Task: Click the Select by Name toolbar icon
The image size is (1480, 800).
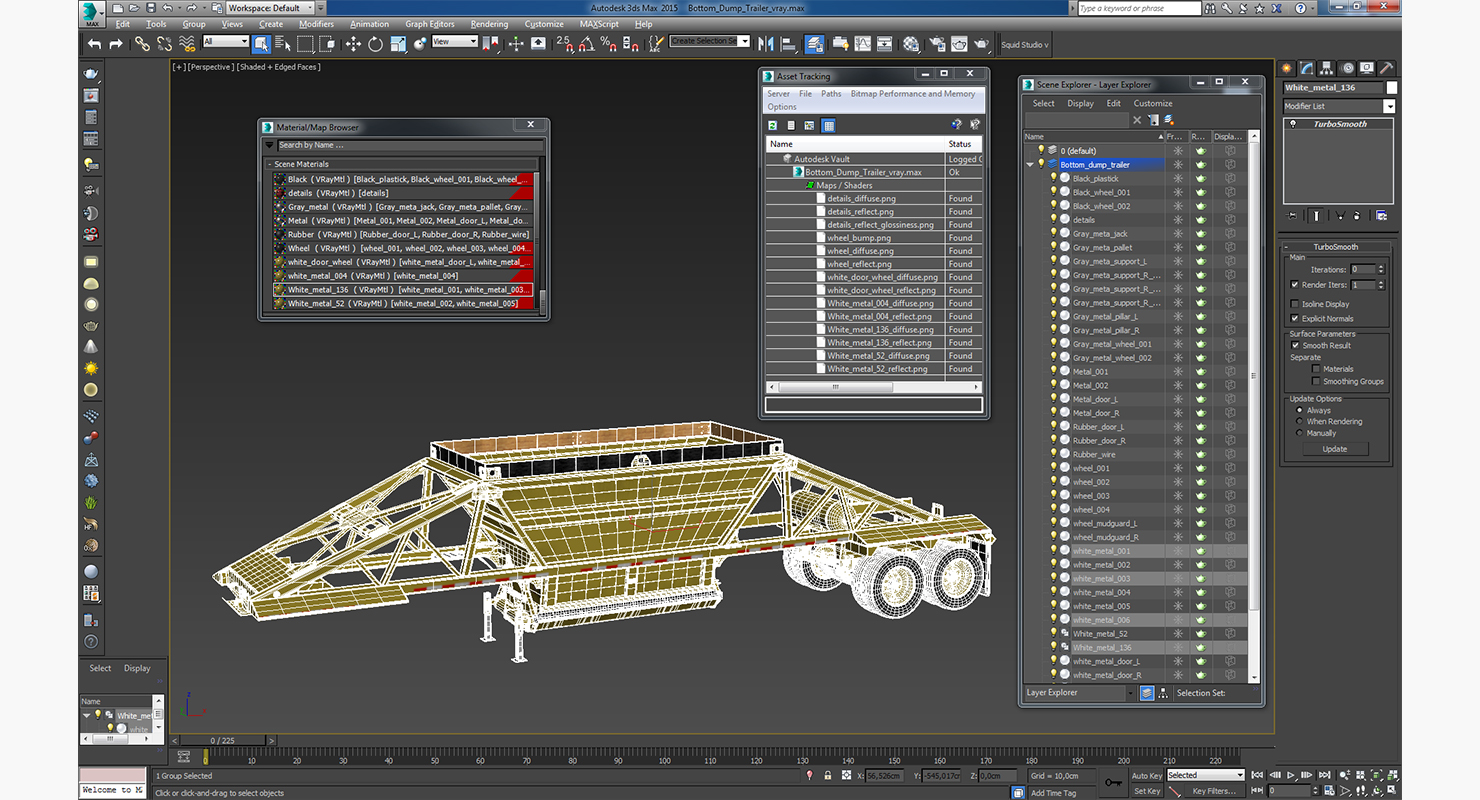Action: pos(283,44)
